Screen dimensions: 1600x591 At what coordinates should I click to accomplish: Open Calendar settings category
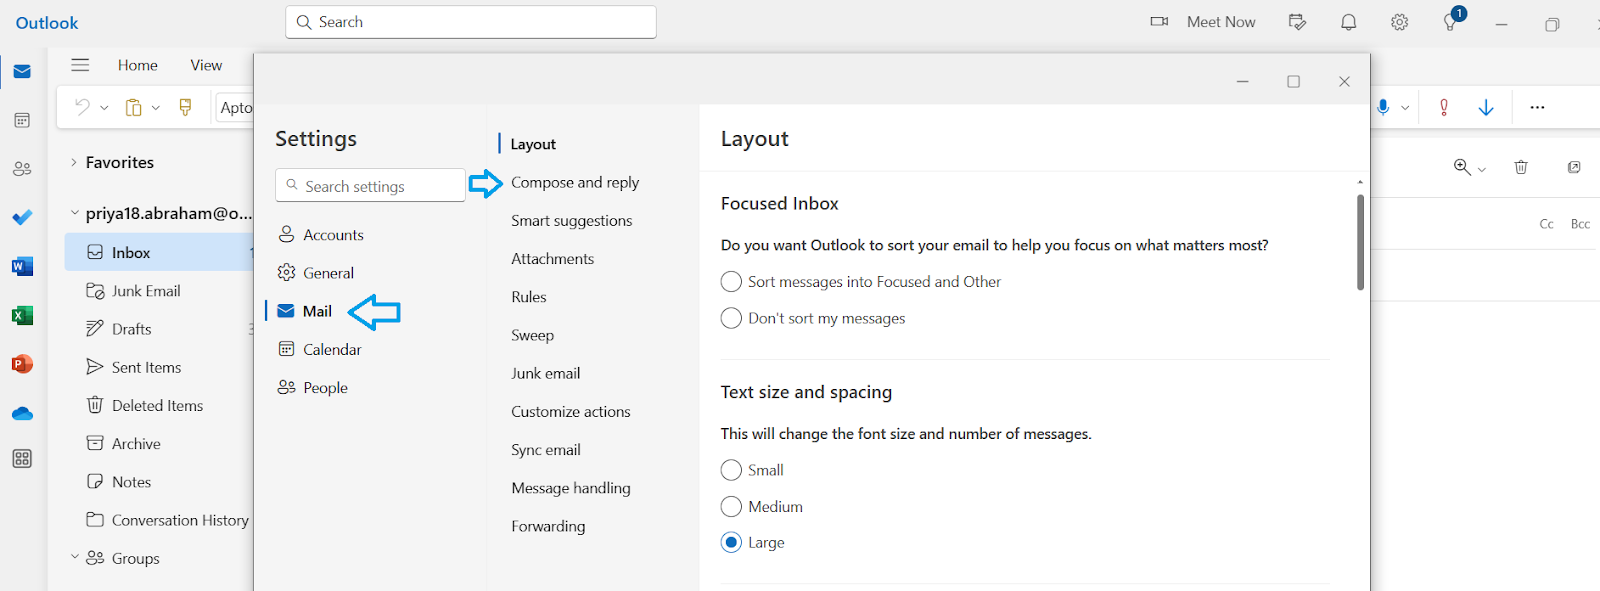320,349
